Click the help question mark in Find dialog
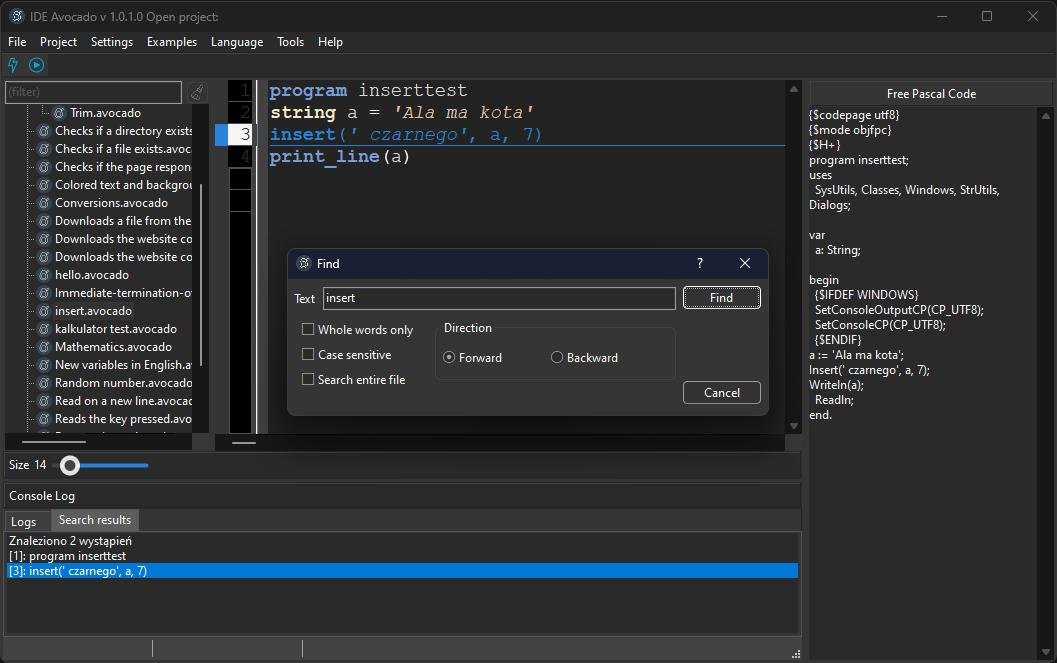Image resolution: width=1057 pixels, height=663 pixels. 699,263
